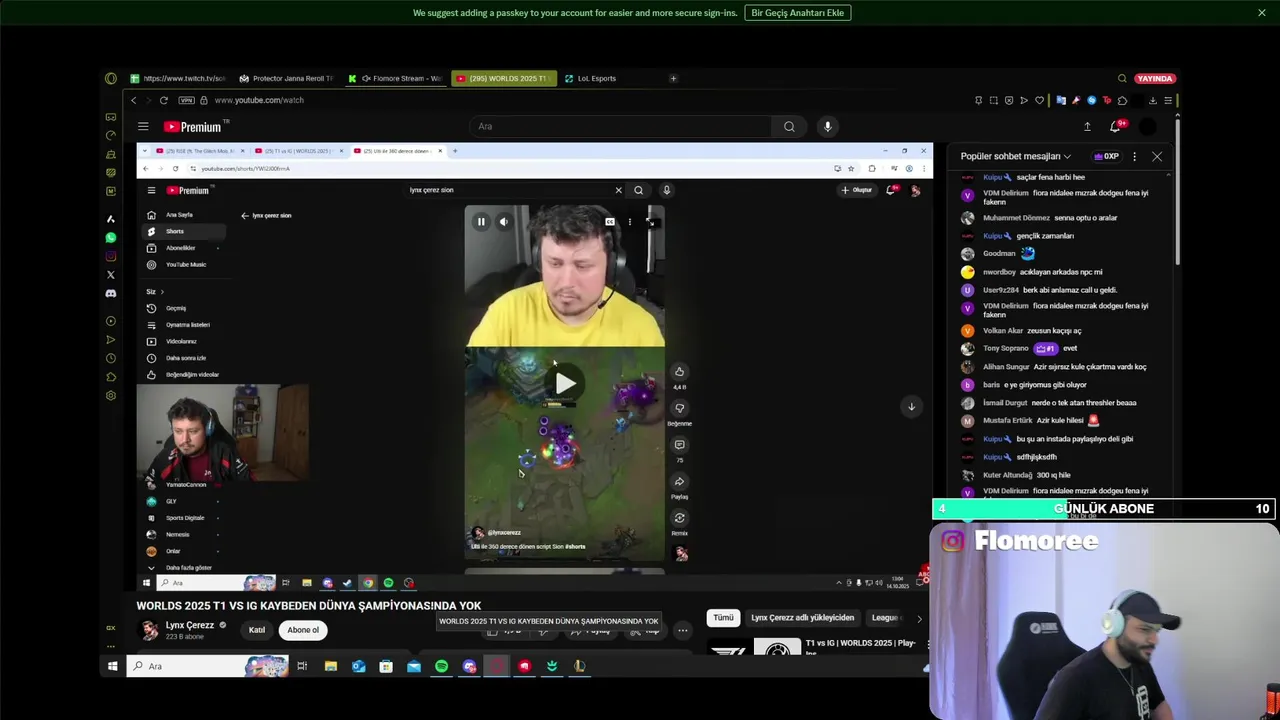Click the main video center play button
The width and height of the screenshot is (1280, 720).
pyautogui.click(x=565, y=383)
